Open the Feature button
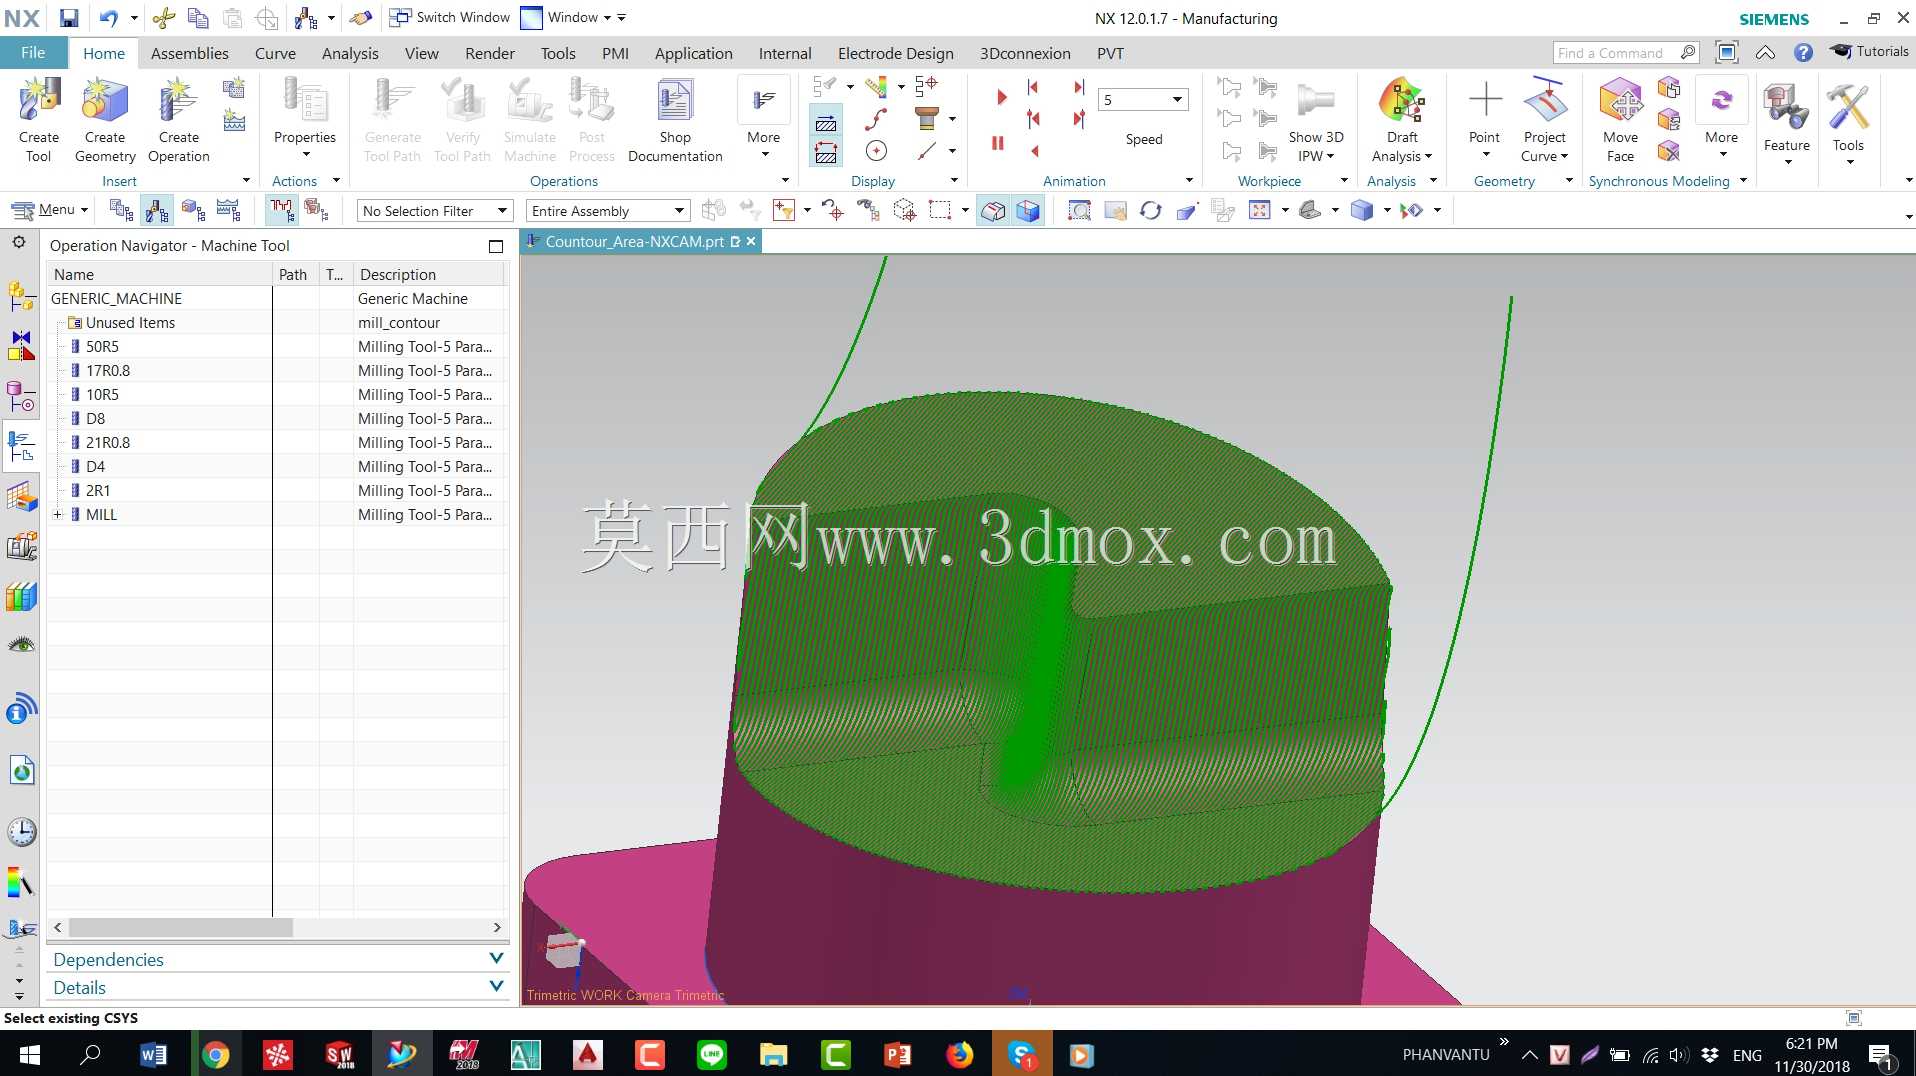This screenshot has height=1076, width=1916. [1787, 120]
